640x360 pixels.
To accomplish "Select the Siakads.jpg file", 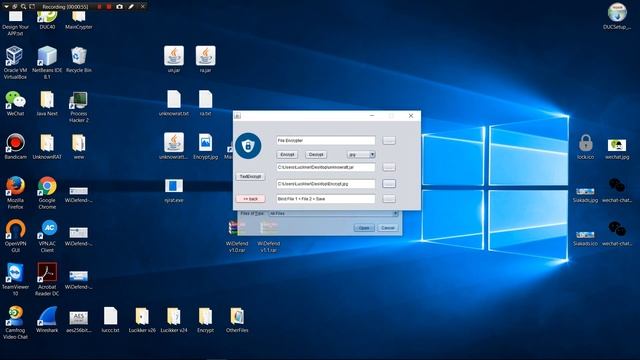I will [586, 193].
